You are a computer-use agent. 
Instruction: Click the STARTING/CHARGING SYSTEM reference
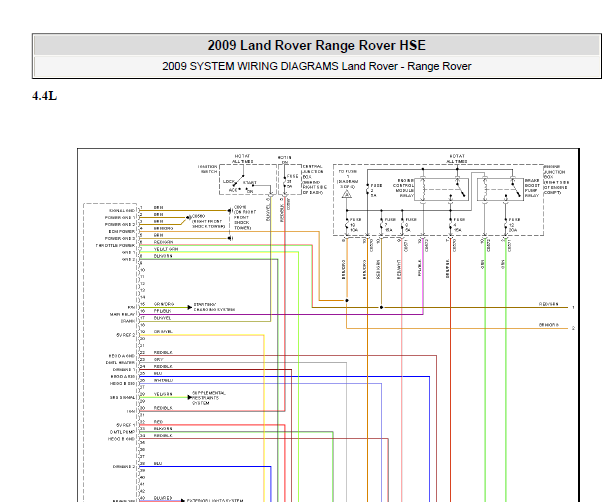tap(214, 307)
